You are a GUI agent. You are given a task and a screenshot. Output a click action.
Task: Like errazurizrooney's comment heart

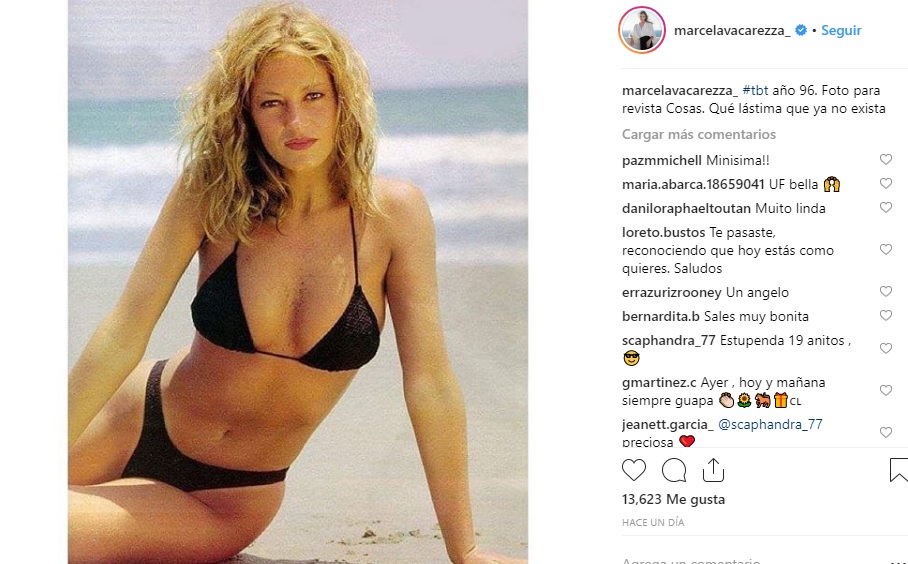click(x=885, y=291)
